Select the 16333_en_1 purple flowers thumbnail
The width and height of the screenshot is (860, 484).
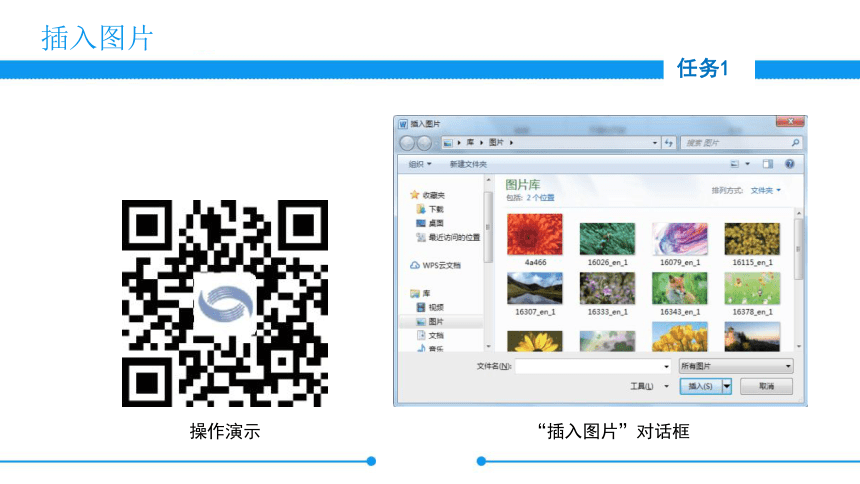(x=607, y=288)
